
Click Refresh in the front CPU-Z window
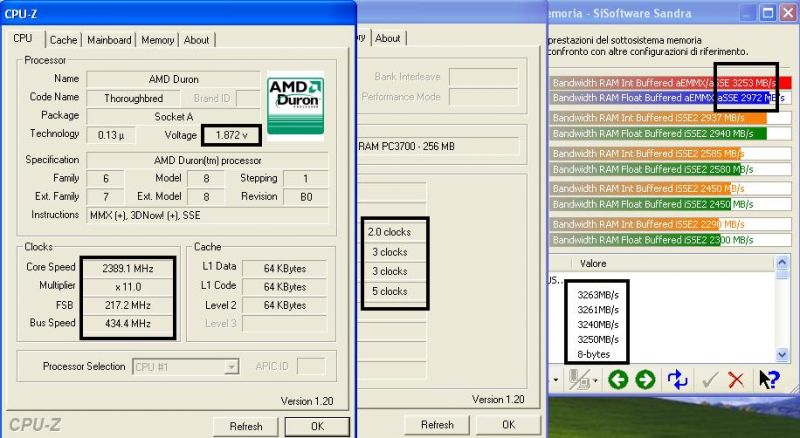pyautogui.click(x=245, y=426)
